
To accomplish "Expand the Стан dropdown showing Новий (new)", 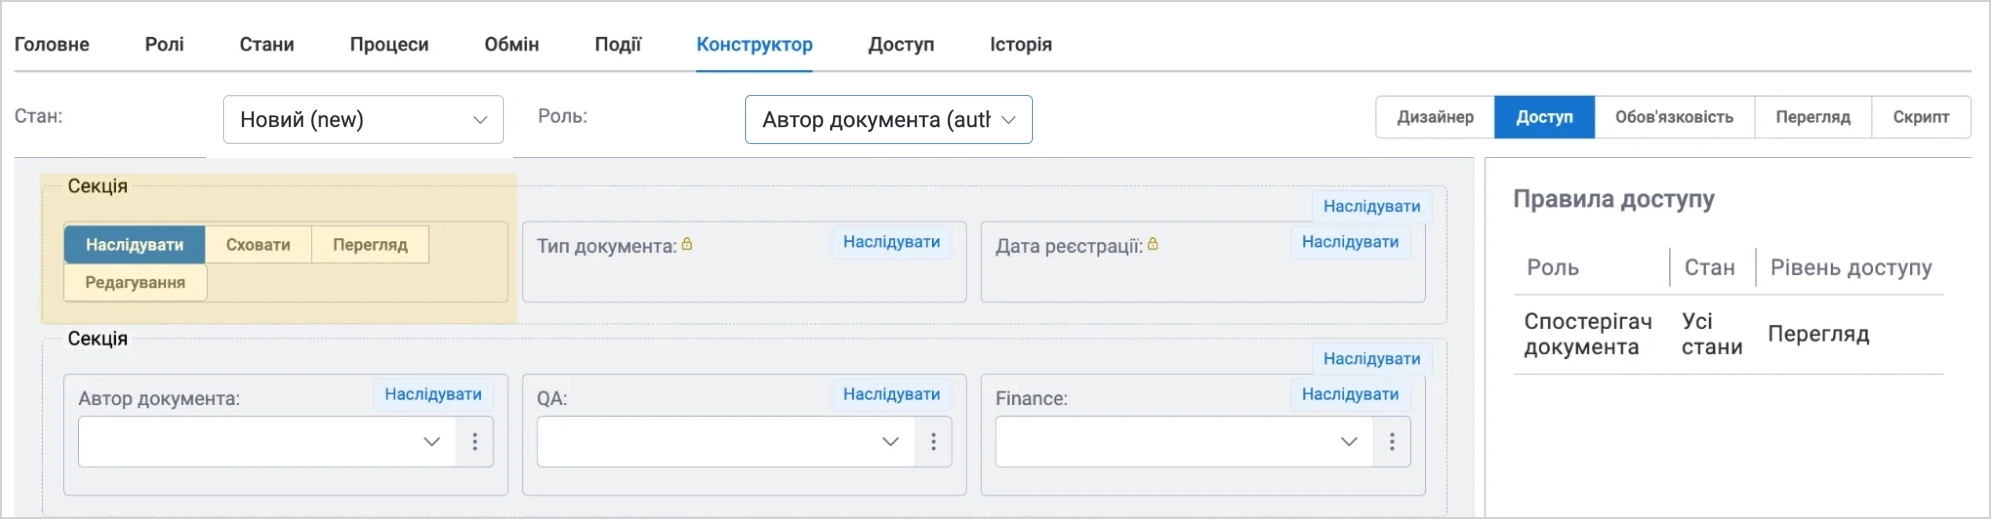I will click(363, 120).
